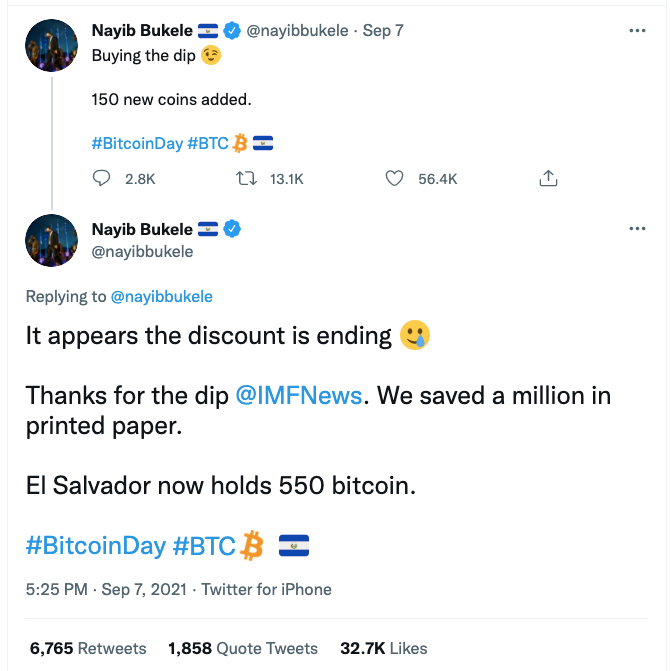This screenshot has width=670, height=671.
Task: View the 6,765 Retweets list
Action: click(88, 648)
